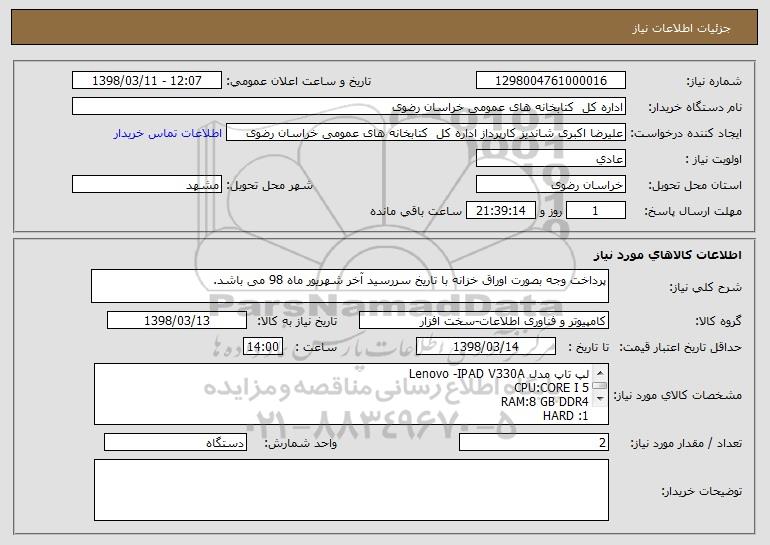Click the header جزئیات اطلاعات نیاز
Viewport: 770px width, 545px height.
pos(681,28)
